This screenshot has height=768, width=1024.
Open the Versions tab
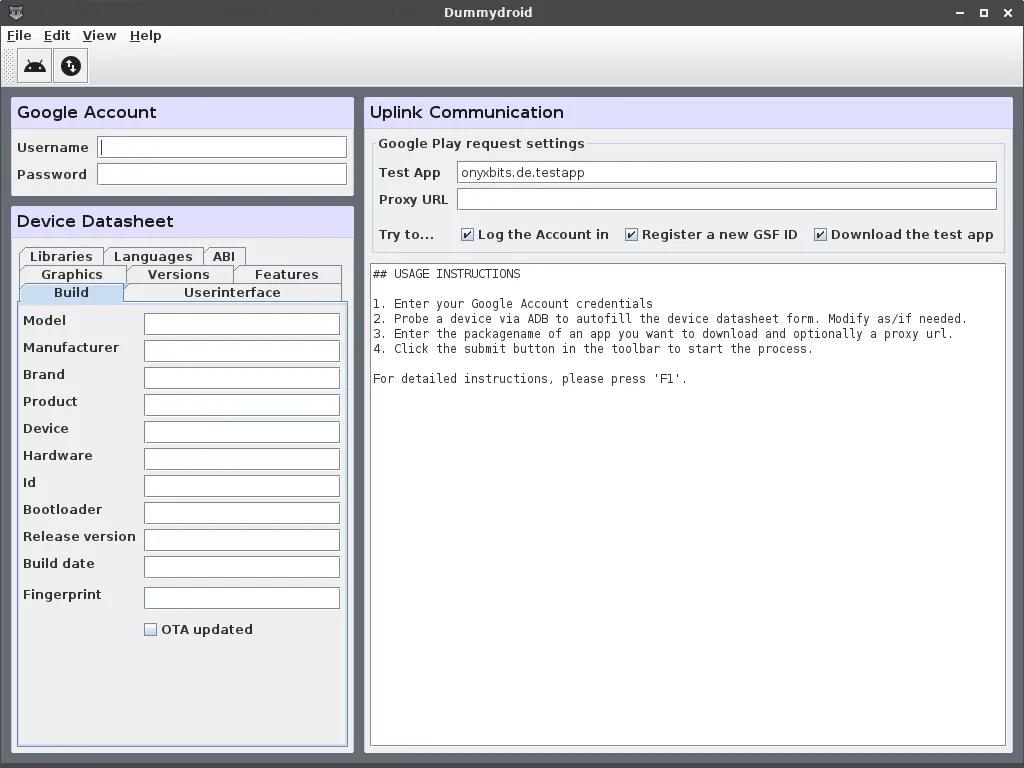point(180,274)
